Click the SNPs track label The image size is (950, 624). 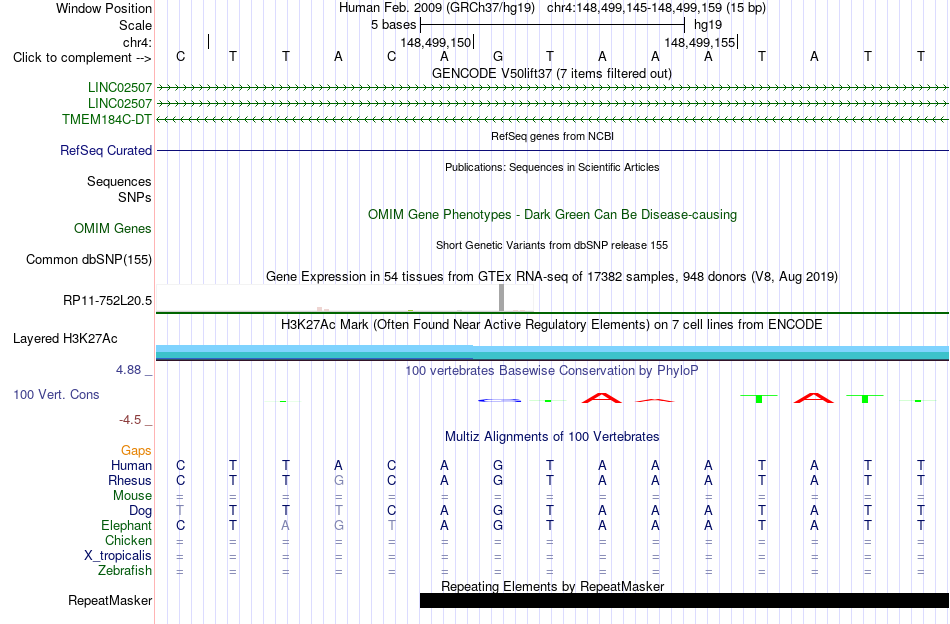point(135,197)
